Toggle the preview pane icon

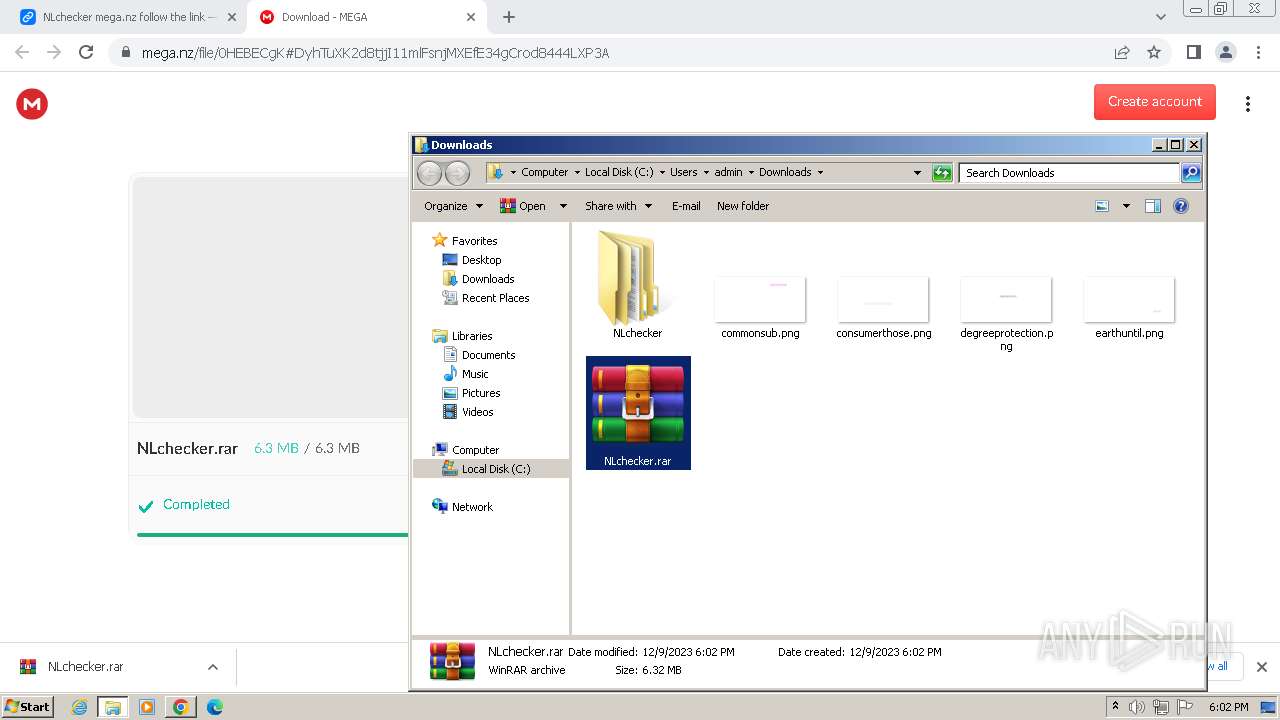pos(1153,206)
